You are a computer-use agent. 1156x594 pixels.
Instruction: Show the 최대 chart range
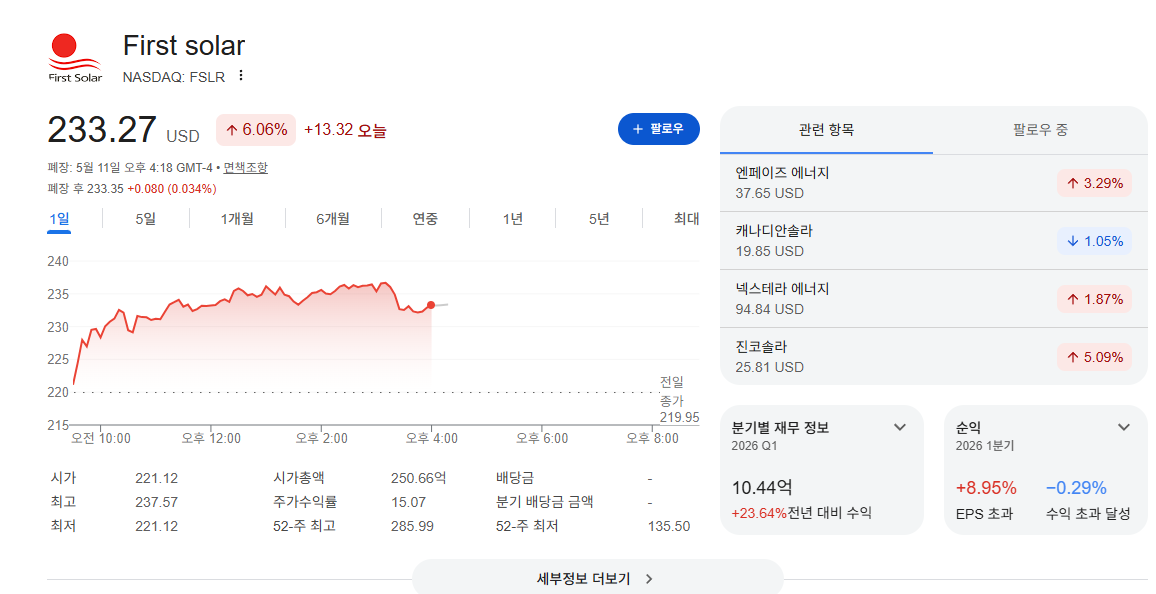[x=686, y=219]
